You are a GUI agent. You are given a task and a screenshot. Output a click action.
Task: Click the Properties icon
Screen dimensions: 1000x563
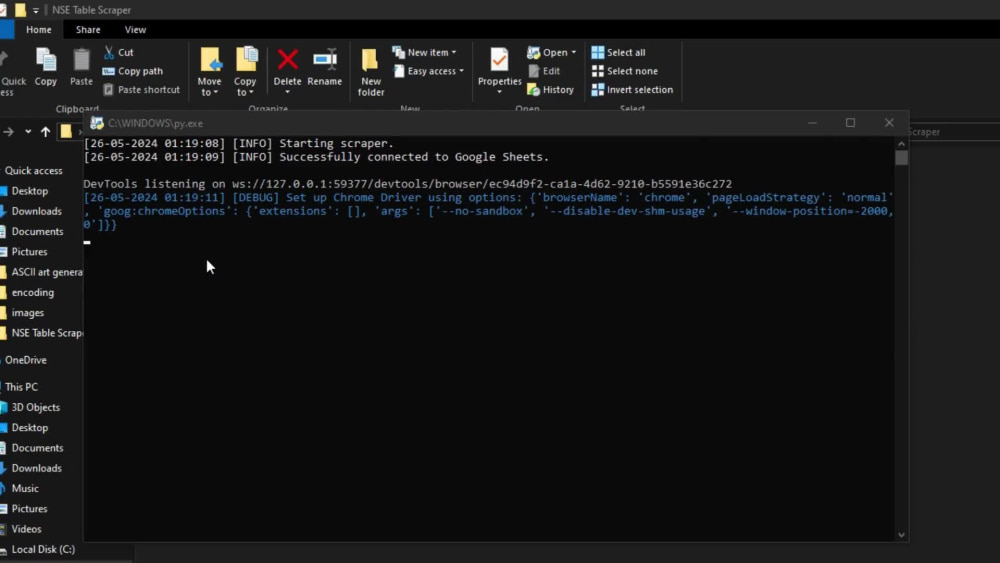coord(499,61)
